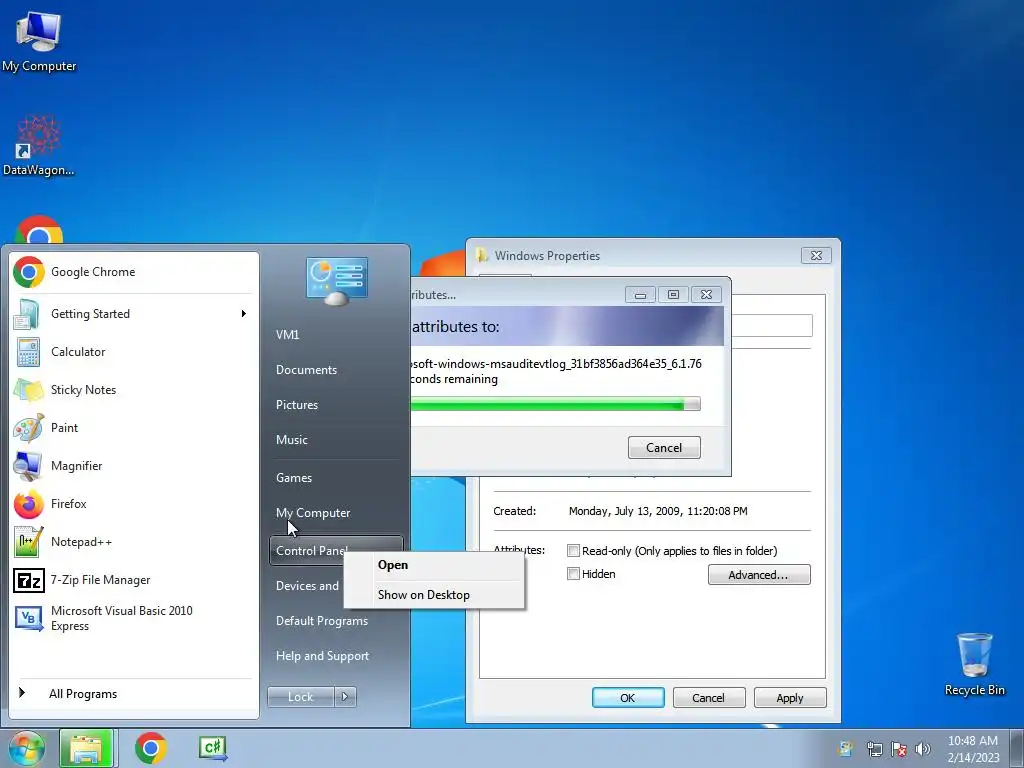Click the Lock button

301,697
